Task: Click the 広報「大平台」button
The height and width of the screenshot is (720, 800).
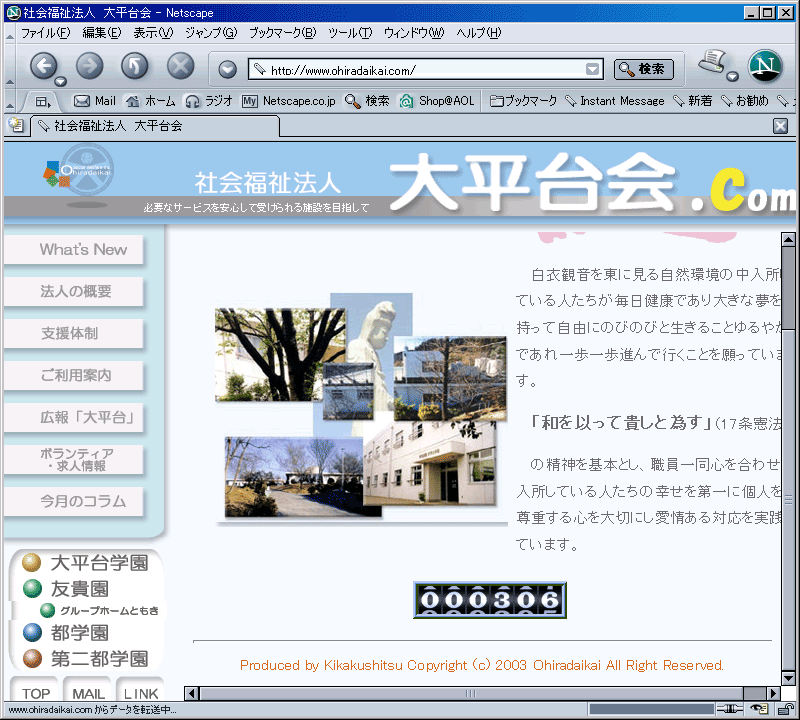Action: pyautogui.click(x=74, y=417)
